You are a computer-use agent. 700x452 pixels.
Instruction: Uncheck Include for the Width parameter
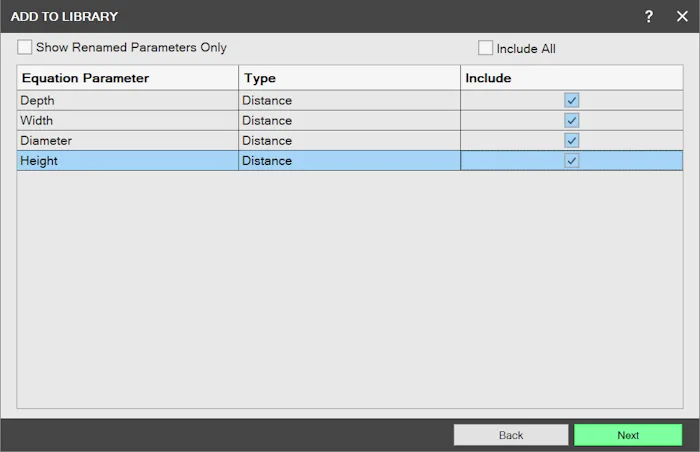(x=571, y=121)
